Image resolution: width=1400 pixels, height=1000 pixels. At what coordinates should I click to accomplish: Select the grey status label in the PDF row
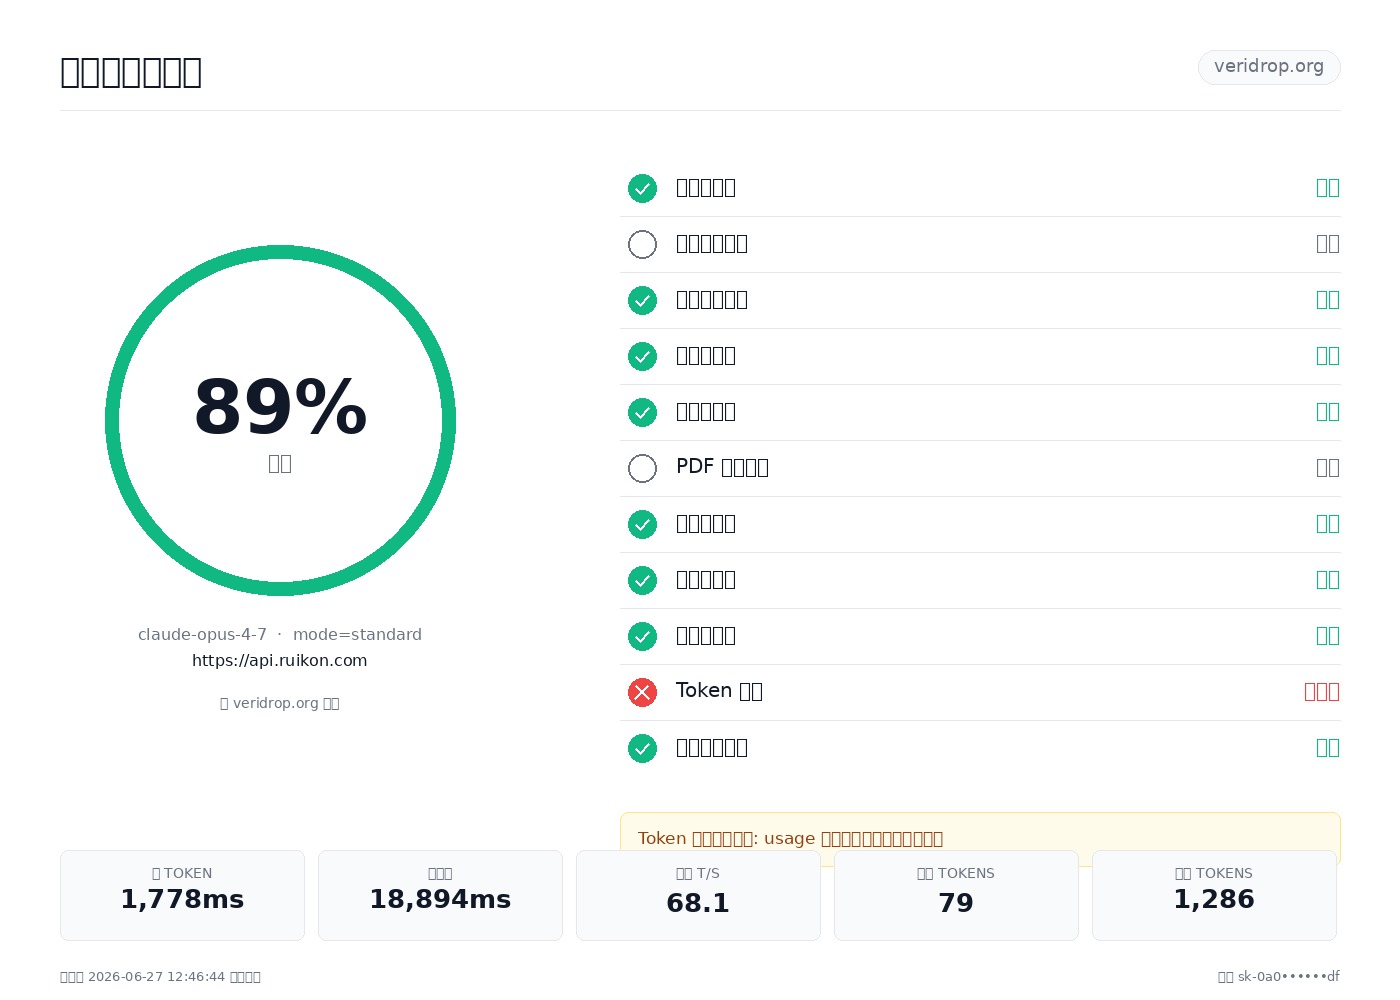(x=1328, y=468)
